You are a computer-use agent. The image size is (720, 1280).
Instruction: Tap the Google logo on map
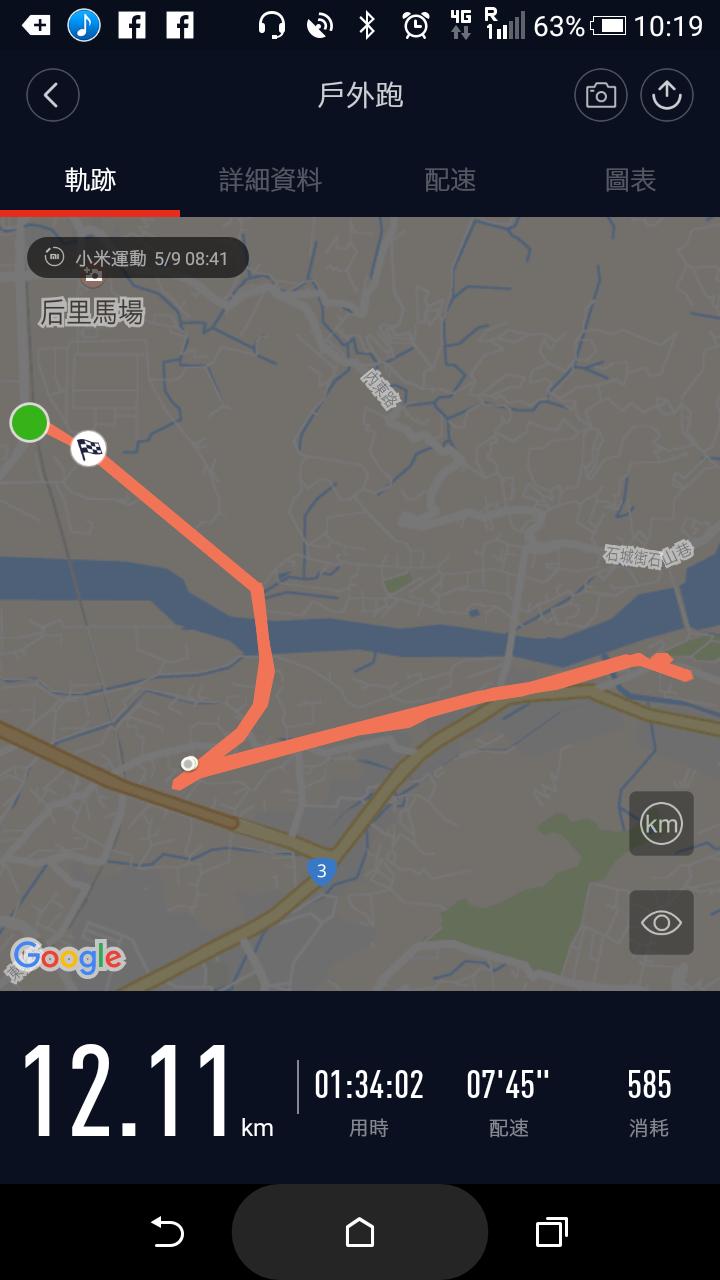pyautogui.click(x=68, y=958)
